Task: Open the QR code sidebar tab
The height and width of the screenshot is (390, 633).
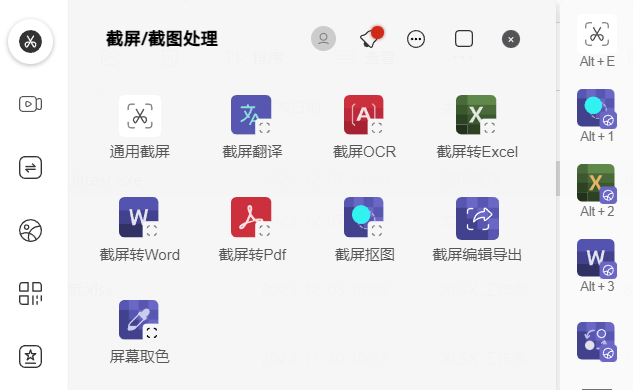Action: 30,294
